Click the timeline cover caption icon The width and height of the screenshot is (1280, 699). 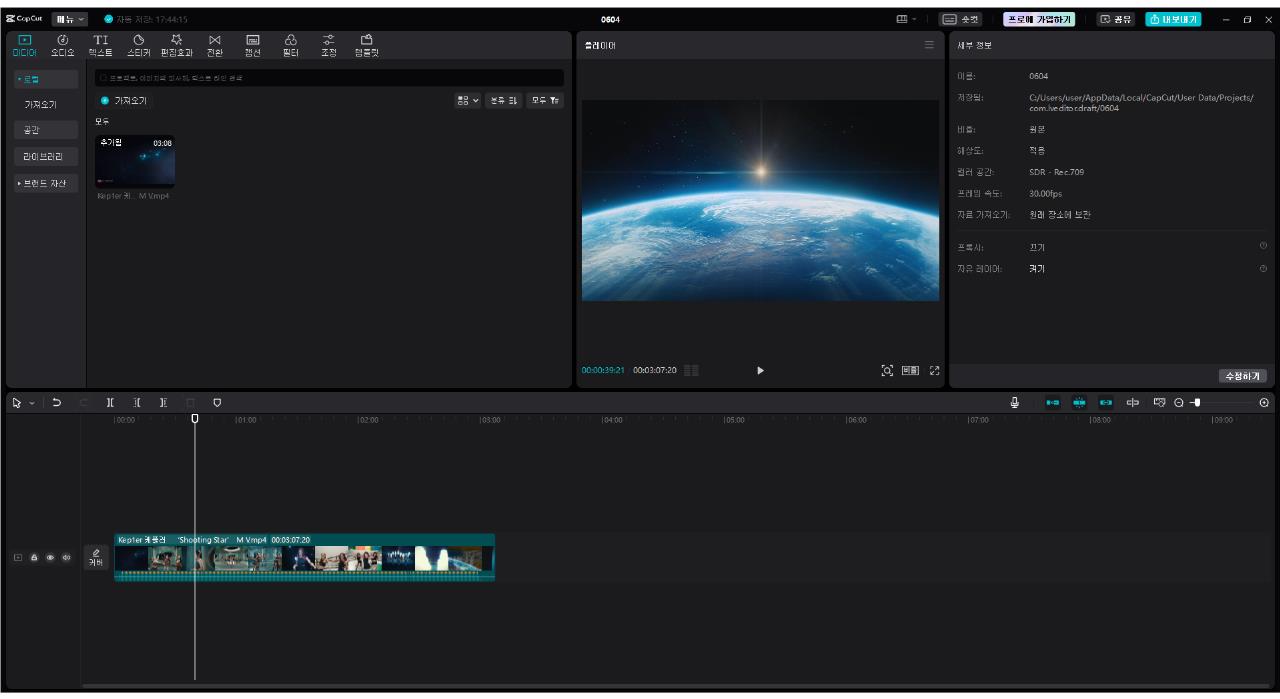click(1160, 403)
